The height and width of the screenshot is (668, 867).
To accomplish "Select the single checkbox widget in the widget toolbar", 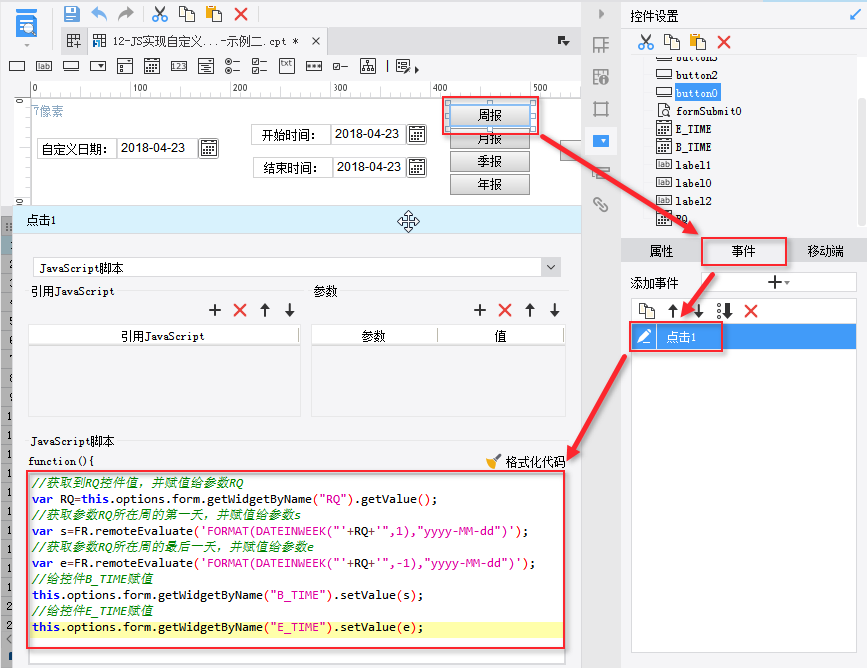I will coord(341,66).
